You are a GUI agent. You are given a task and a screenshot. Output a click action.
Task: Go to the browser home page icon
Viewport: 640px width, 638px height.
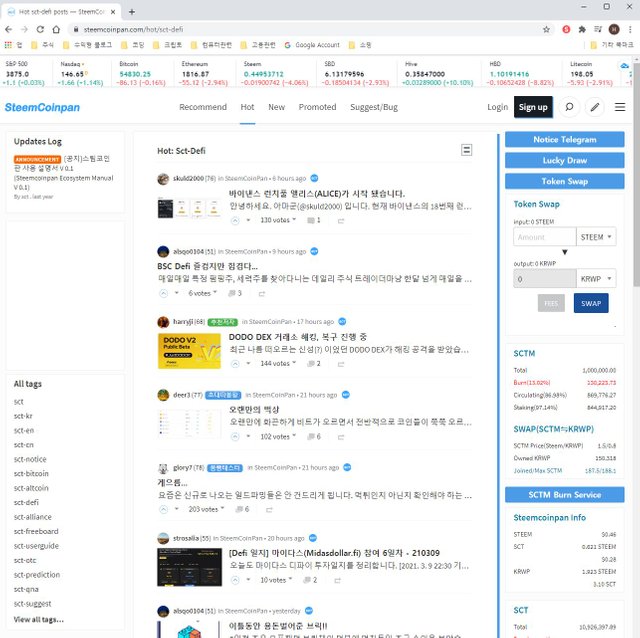[x=56, y=29]
